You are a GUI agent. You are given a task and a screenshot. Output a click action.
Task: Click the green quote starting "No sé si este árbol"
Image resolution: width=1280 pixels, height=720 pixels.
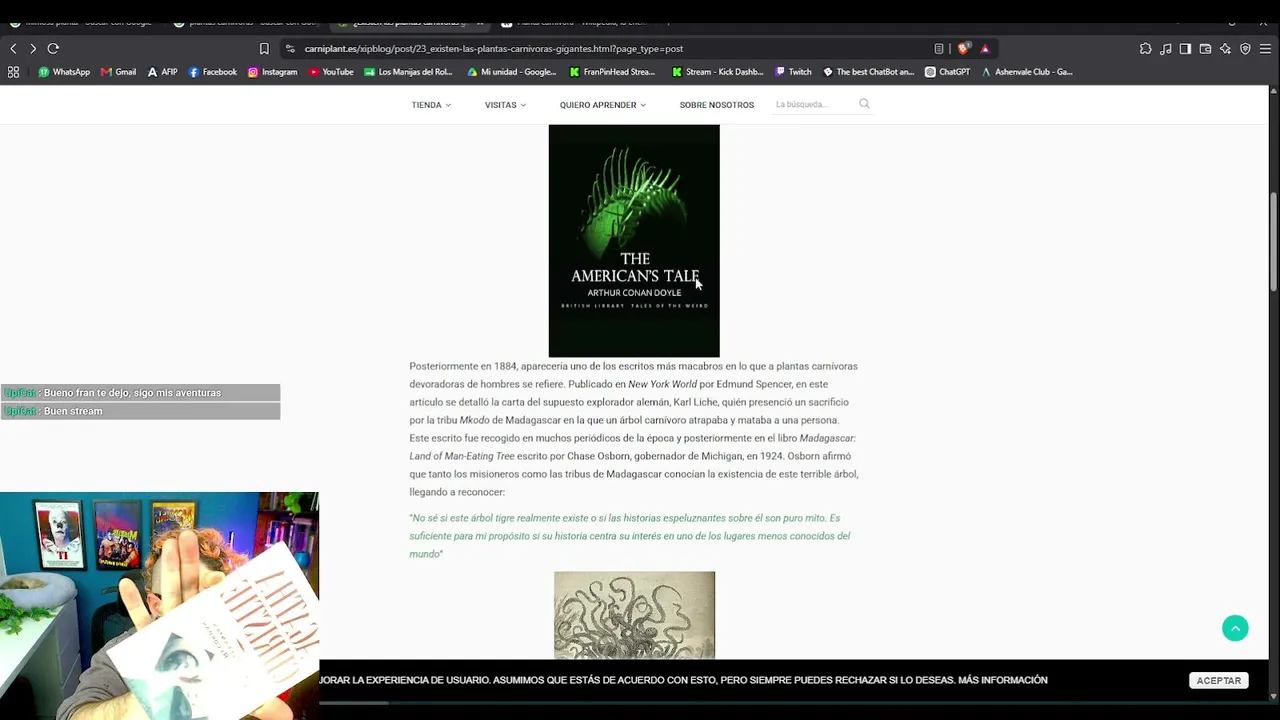(x=630, y=536)
